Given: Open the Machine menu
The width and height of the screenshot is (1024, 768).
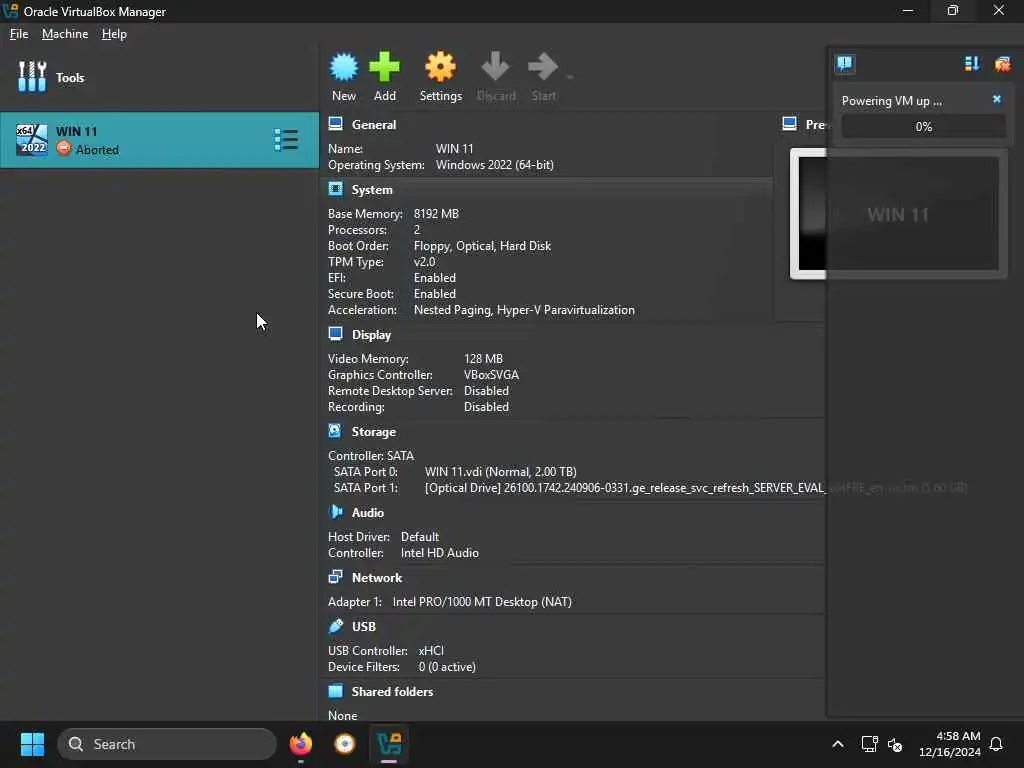Looking at the screenshot, I should tap(65, 34).
